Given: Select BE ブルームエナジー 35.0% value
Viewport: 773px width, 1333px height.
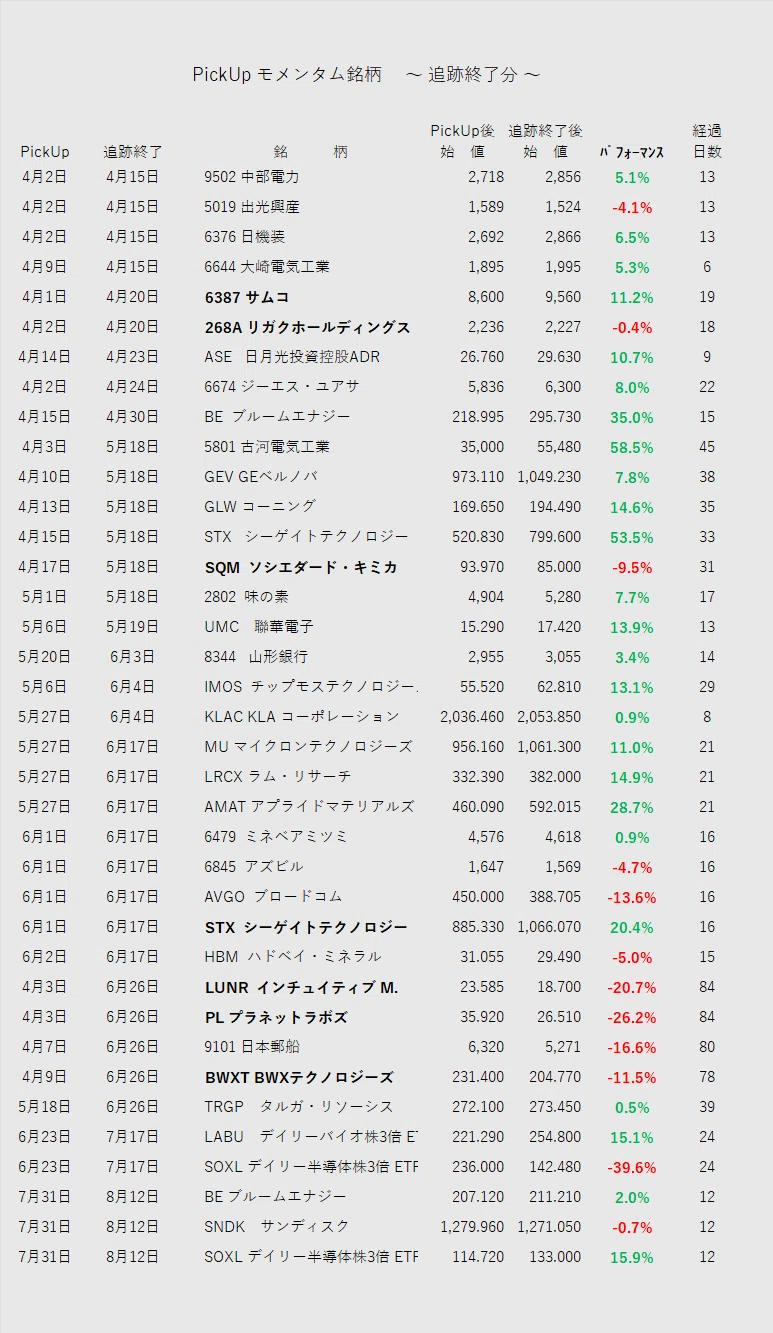Looking at the screenshot, I should (x=632, y=417).
